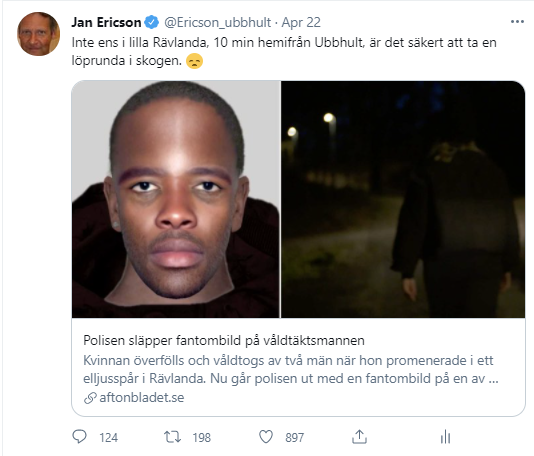Click the Jan Ericson display name
The height and width of the screenshot is (456, 534).
(x=106, y=22)
